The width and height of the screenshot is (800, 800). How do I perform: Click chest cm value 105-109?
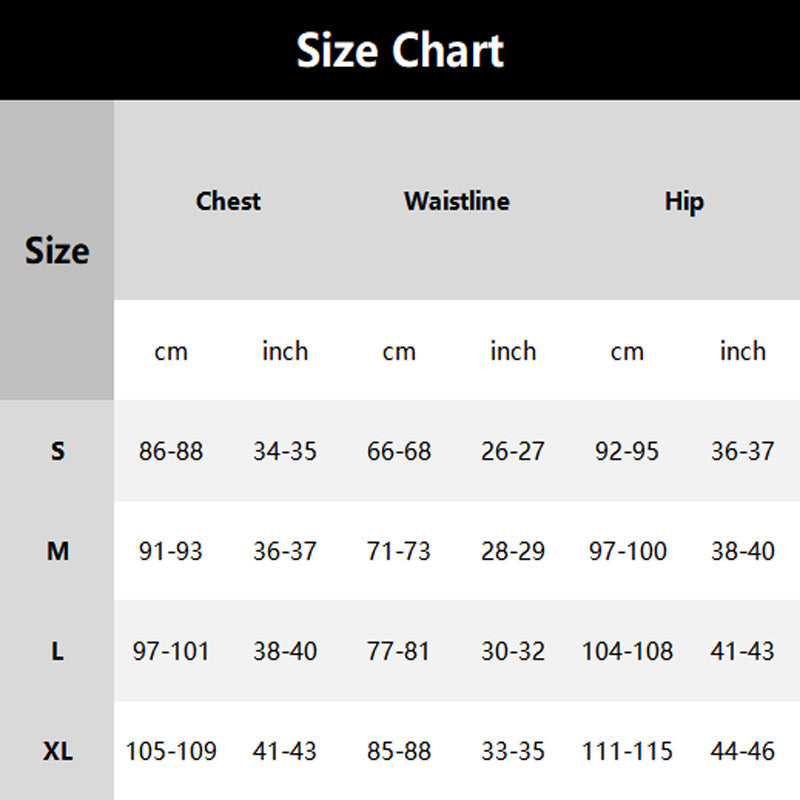click(x=171, y=751)
